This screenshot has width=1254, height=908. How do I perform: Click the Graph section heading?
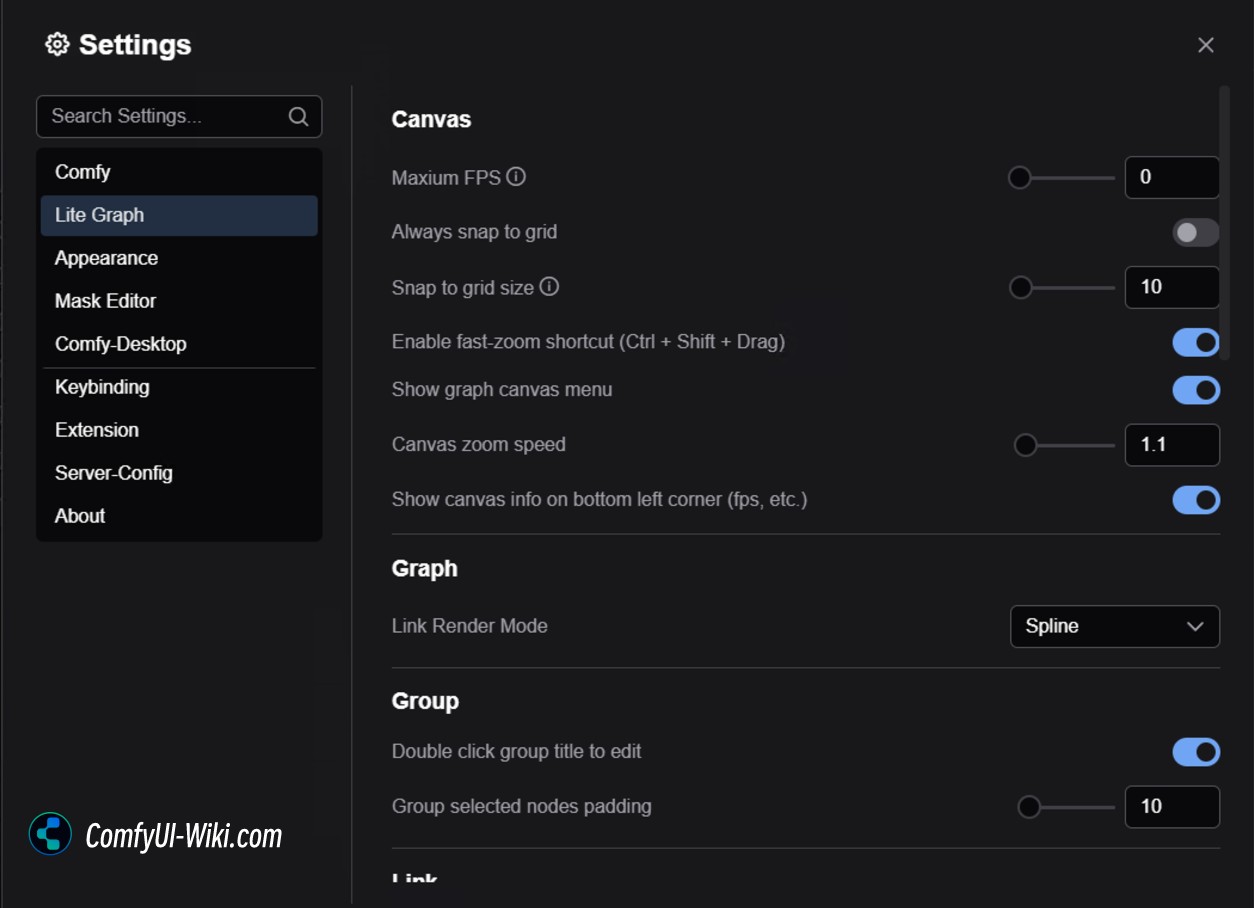[424, 568]
